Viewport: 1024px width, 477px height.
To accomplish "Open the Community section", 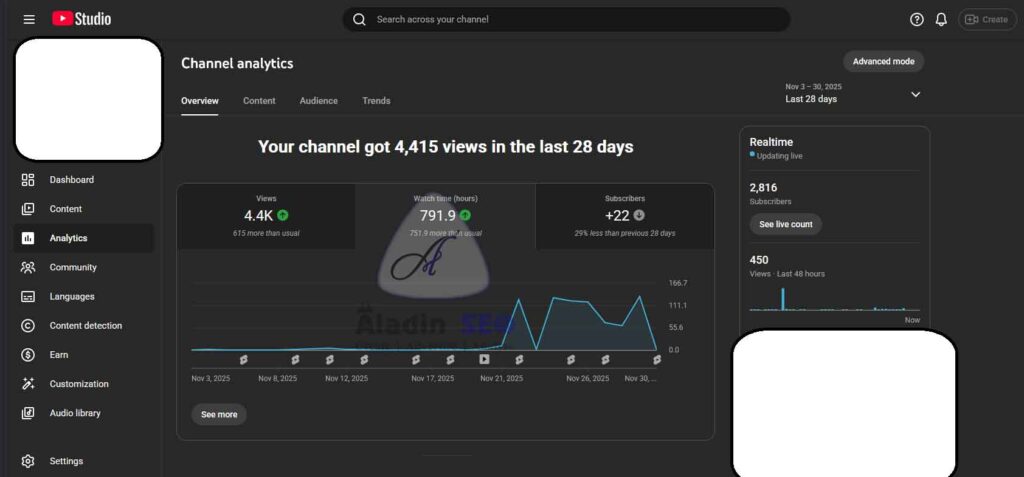I will click(73, 267).
